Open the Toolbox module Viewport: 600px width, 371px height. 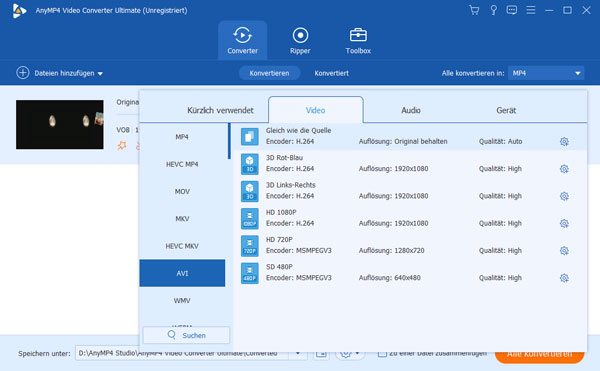pos(358,41)
